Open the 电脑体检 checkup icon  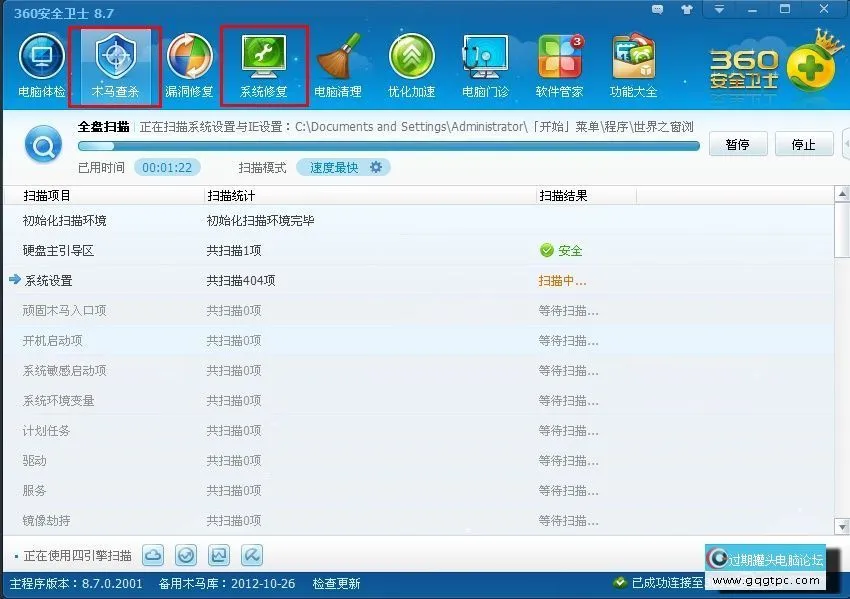coord(42,66)
